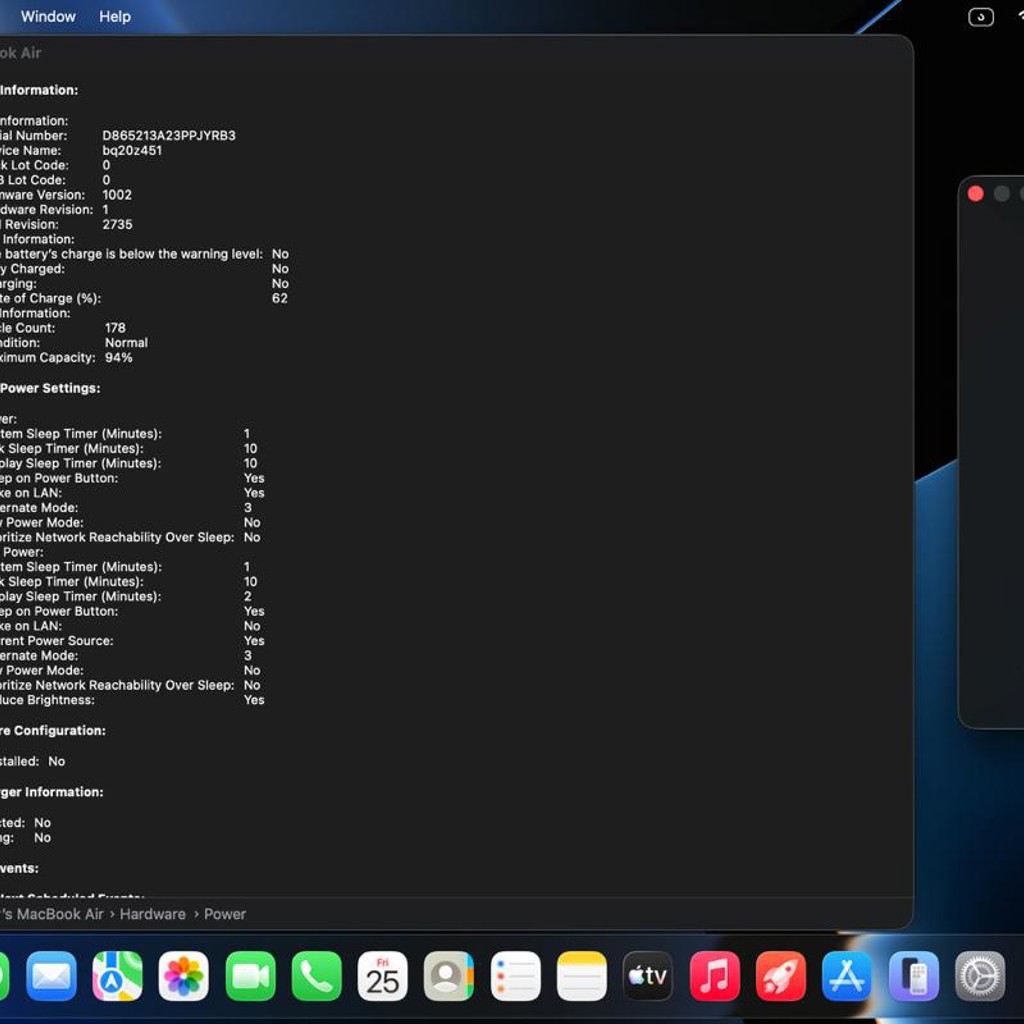Launch the Contacts app
This screenshot has width=1024, height=1024.
pyautogui.click(x=449, y=976)
